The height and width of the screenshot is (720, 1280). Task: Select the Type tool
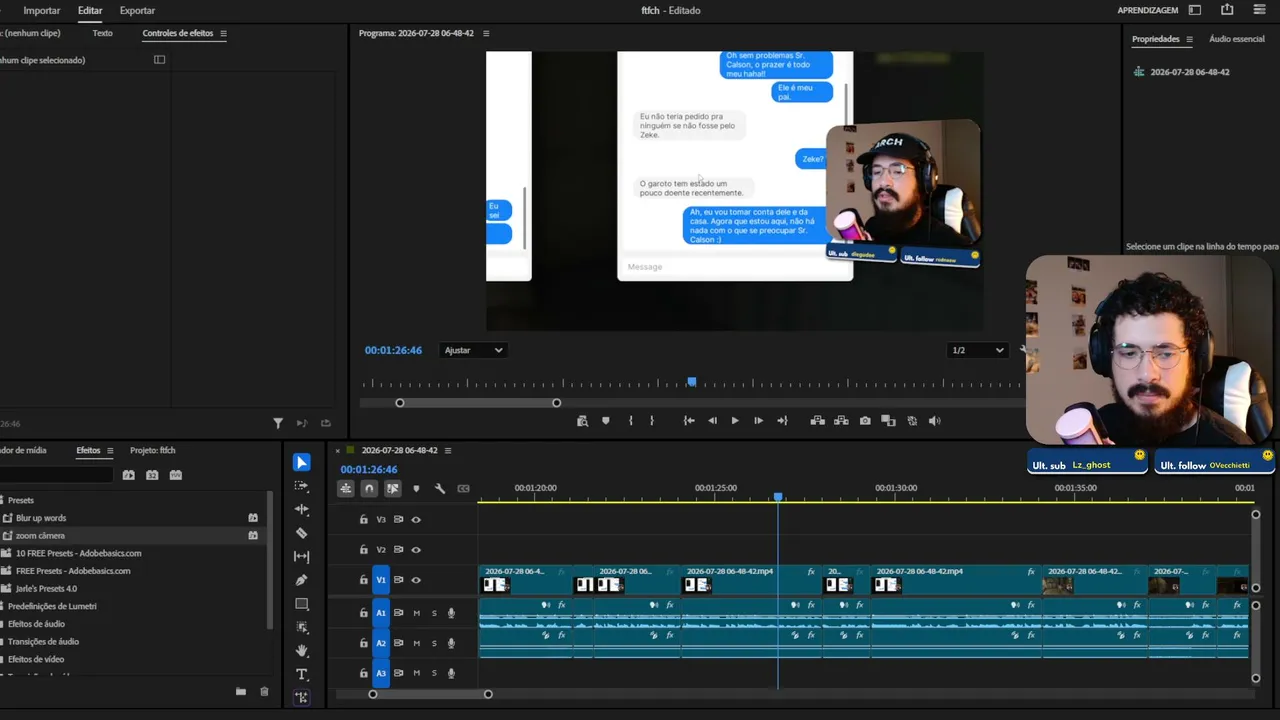[x=301, y=675]
